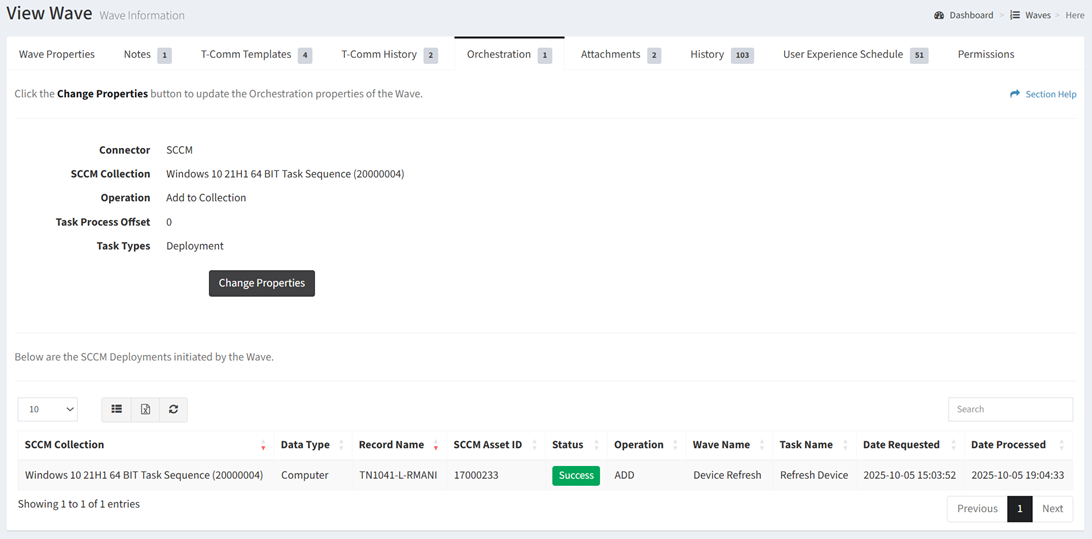The height and width of the screenshot is (539, 1092).
Task: Open the T-Comm Templates tab
Action: click(x=246, y=54)
